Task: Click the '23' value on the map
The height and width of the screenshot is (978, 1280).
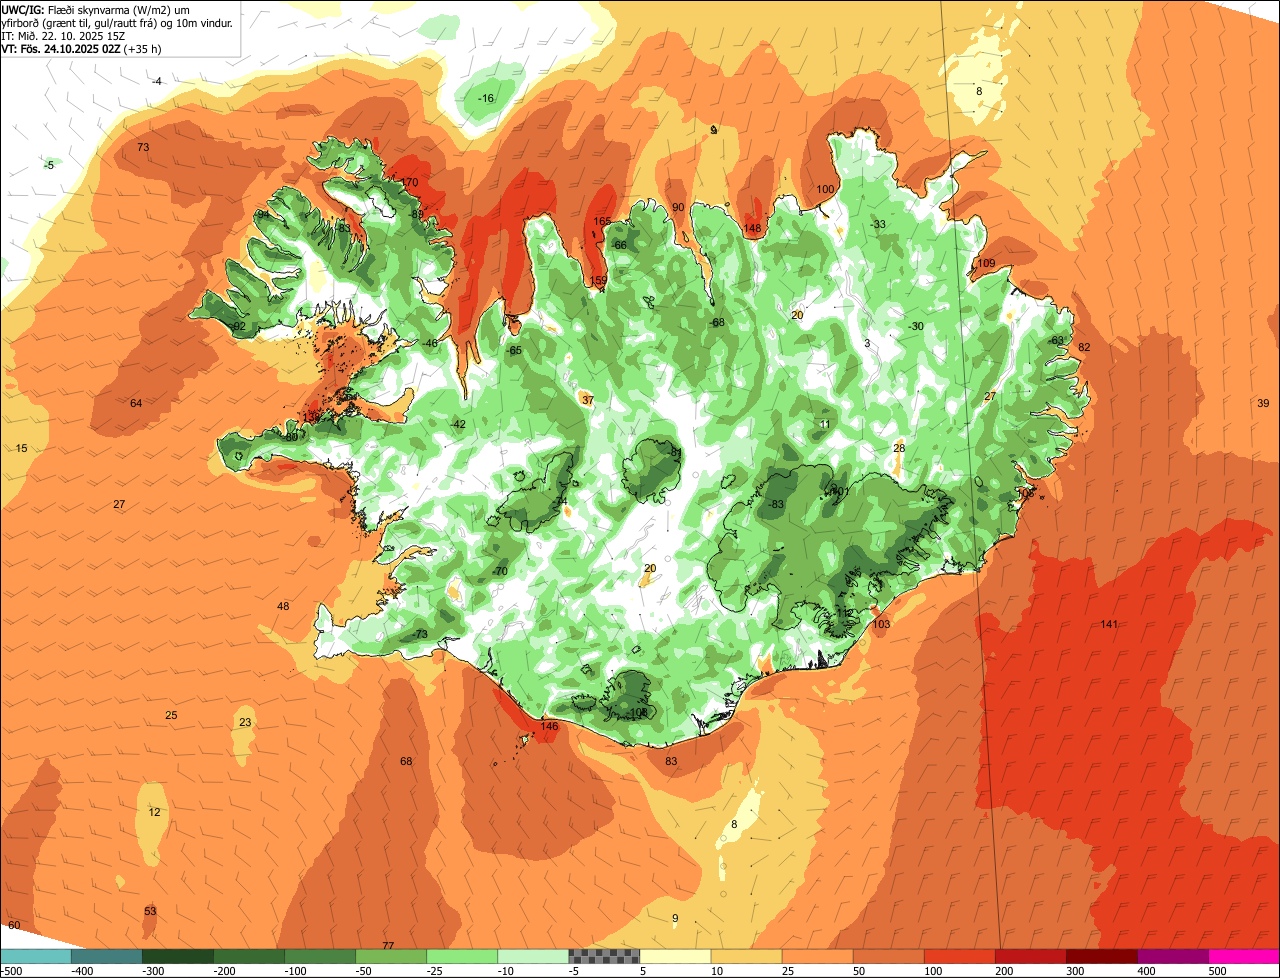Action: [245, 722]
